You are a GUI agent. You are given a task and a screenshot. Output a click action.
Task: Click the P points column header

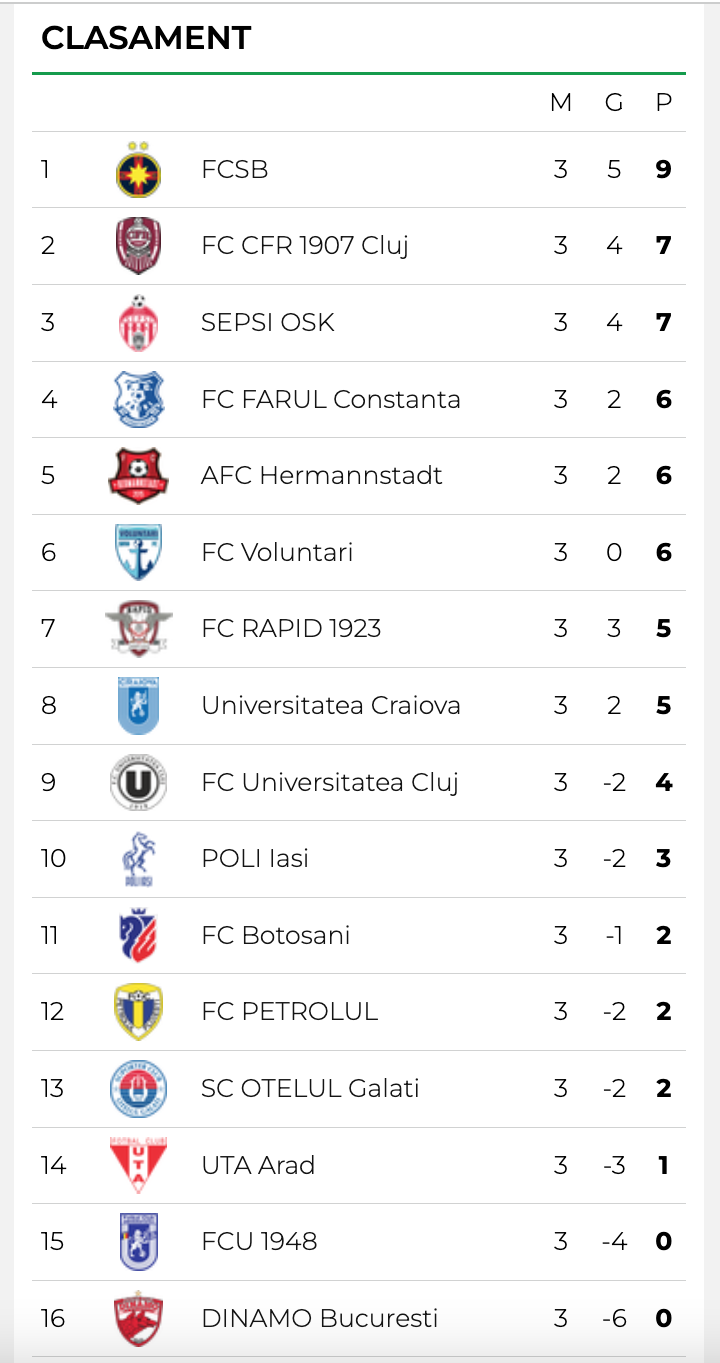(x=663, y=102)
